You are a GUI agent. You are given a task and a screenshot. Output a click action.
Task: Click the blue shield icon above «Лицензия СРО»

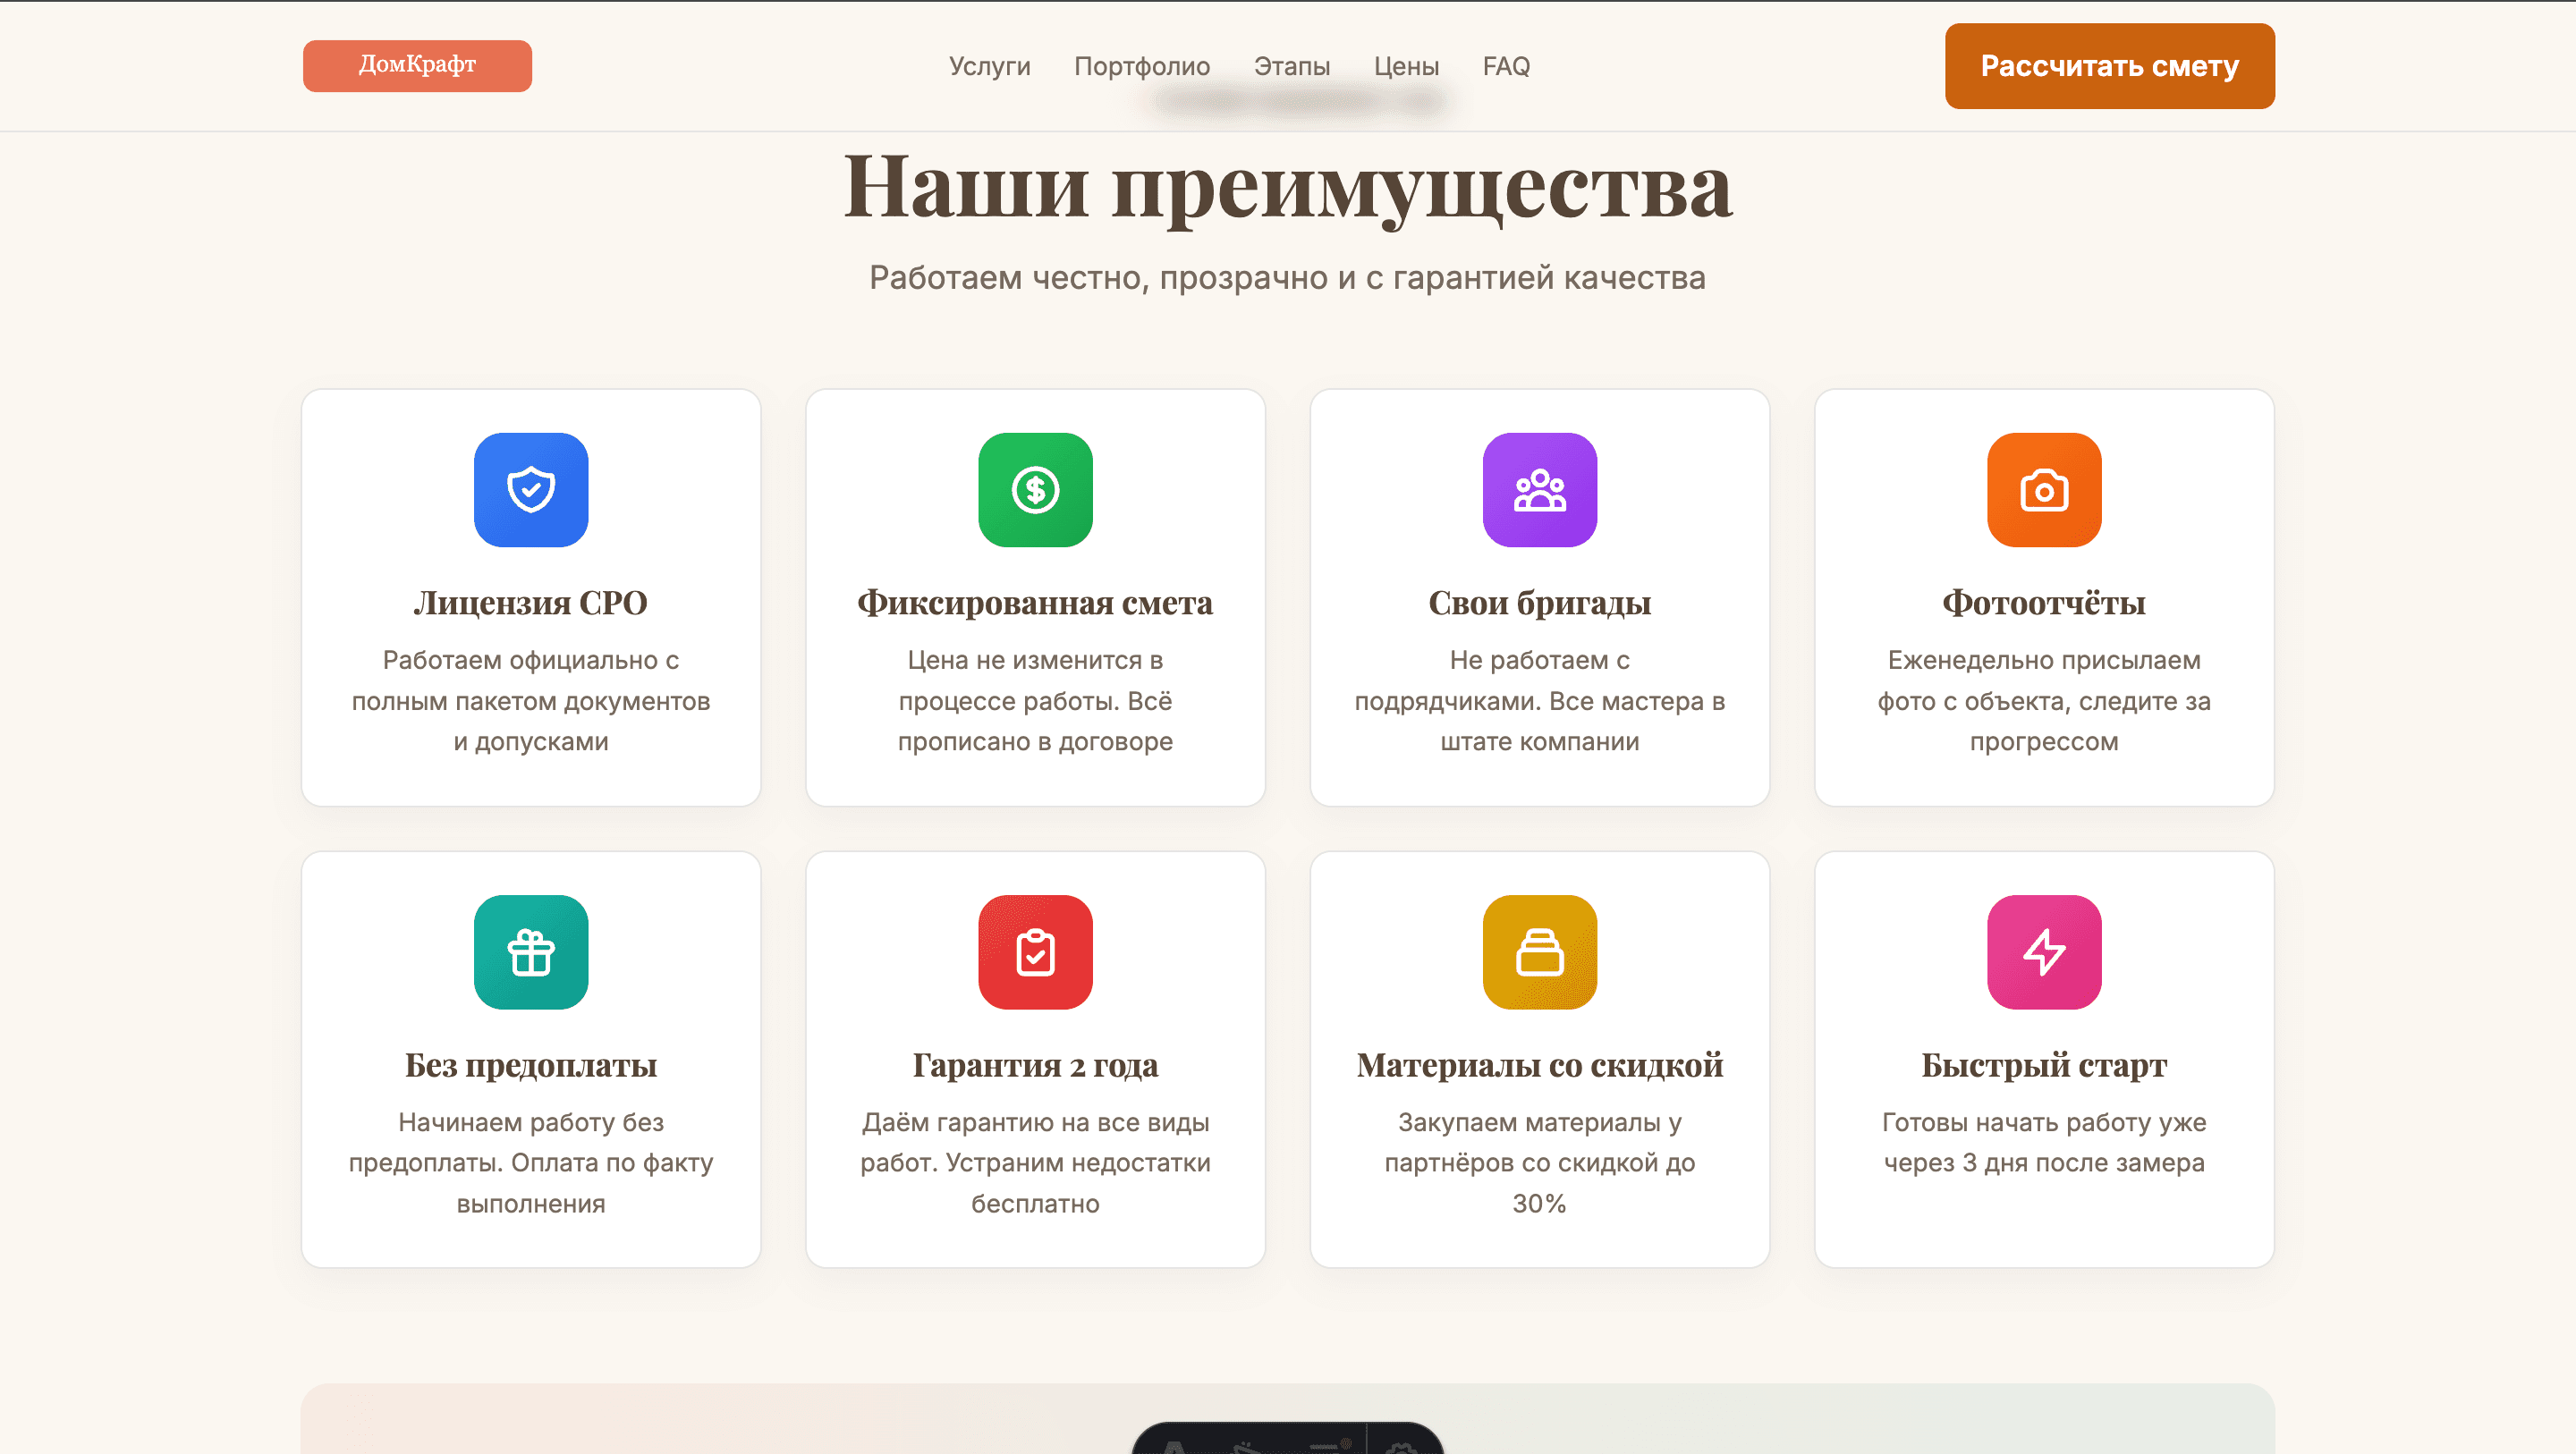point(531,490)
